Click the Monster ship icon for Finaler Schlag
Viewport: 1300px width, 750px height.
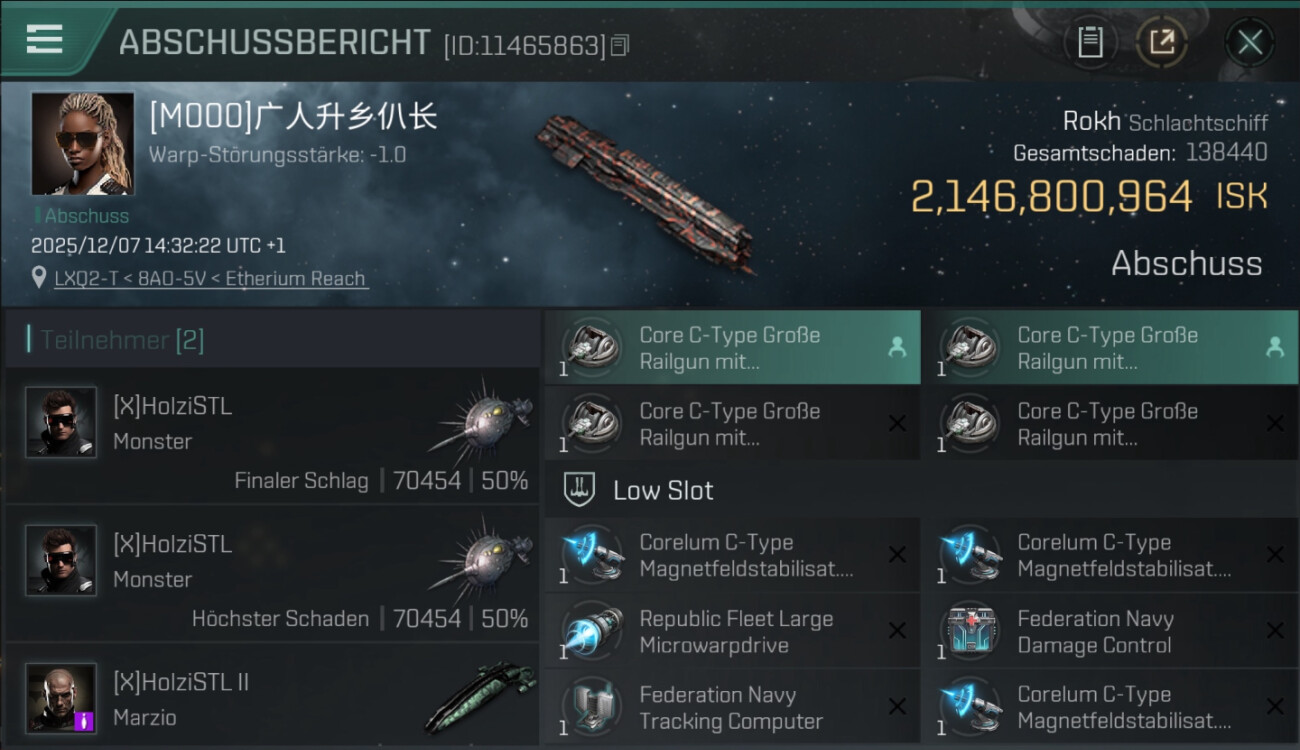pyautogui.click(x=482, y=418)
